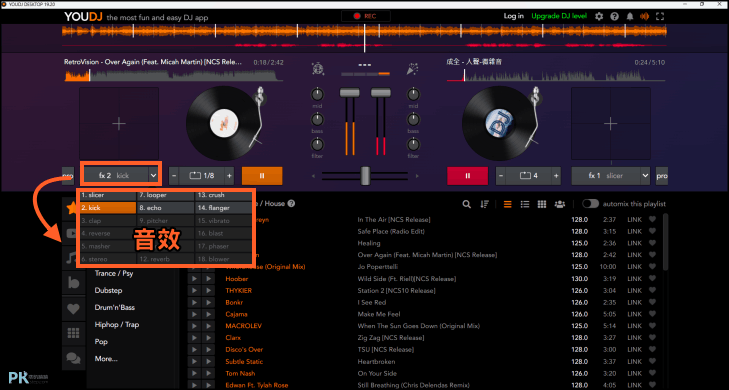This screenshot has width=729, height=390.
Task: Open LINK for 'Safe Place (Radio Edit)'
Action: click(x=634, y=231)
